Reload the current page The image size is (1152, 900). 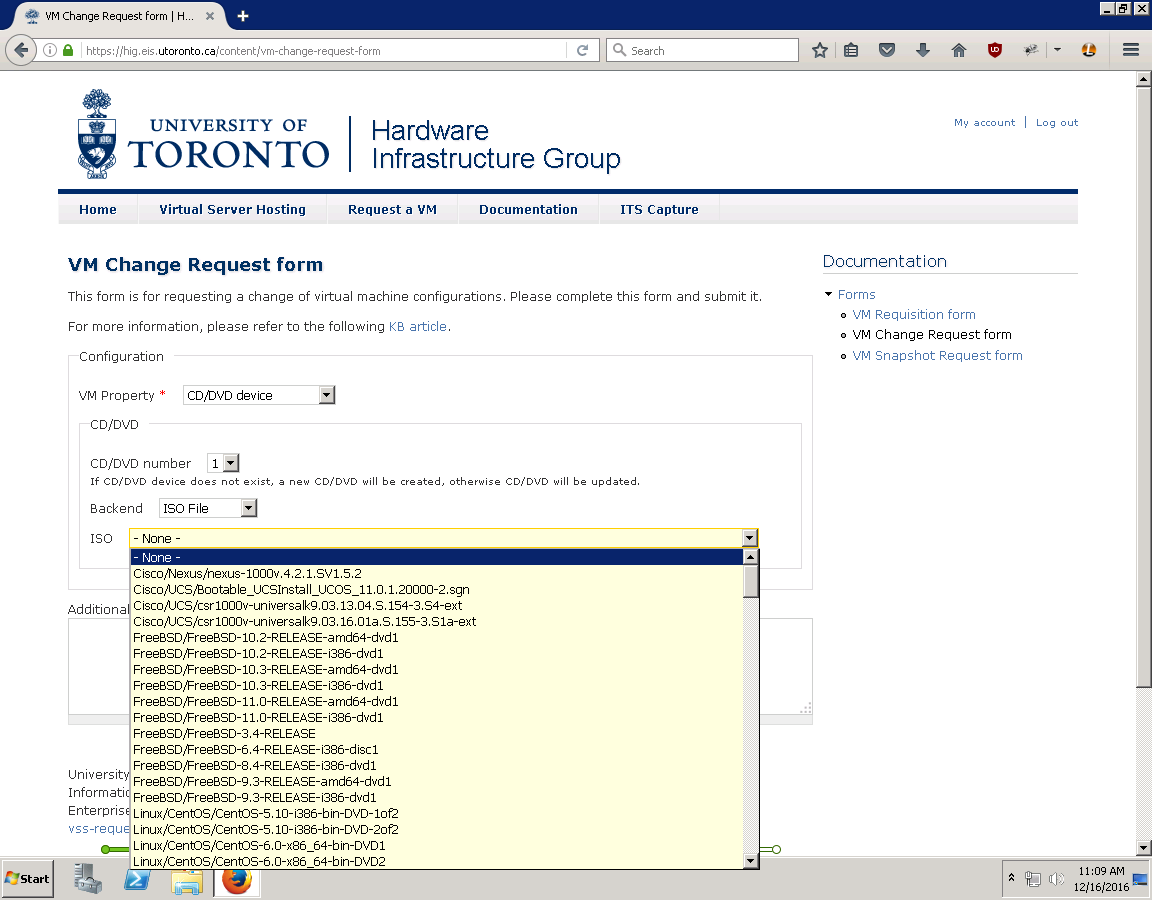[583, 50]
